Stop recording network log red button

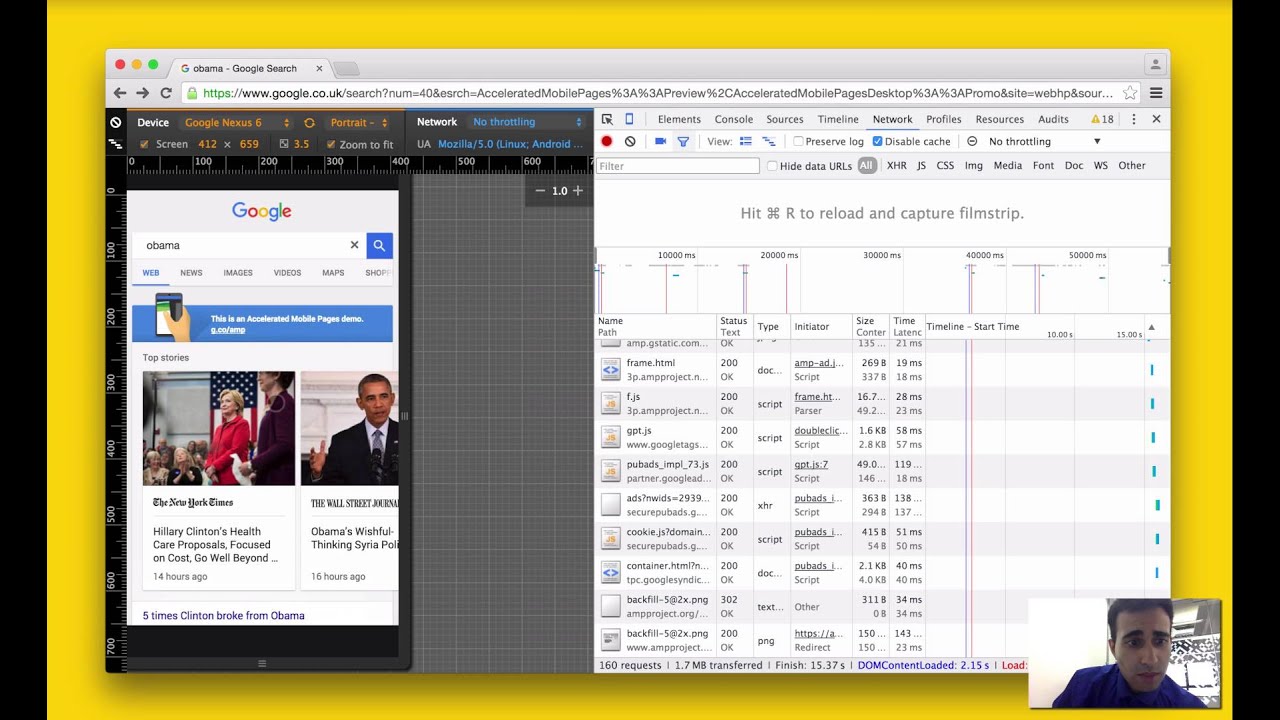tap(606, 142)
